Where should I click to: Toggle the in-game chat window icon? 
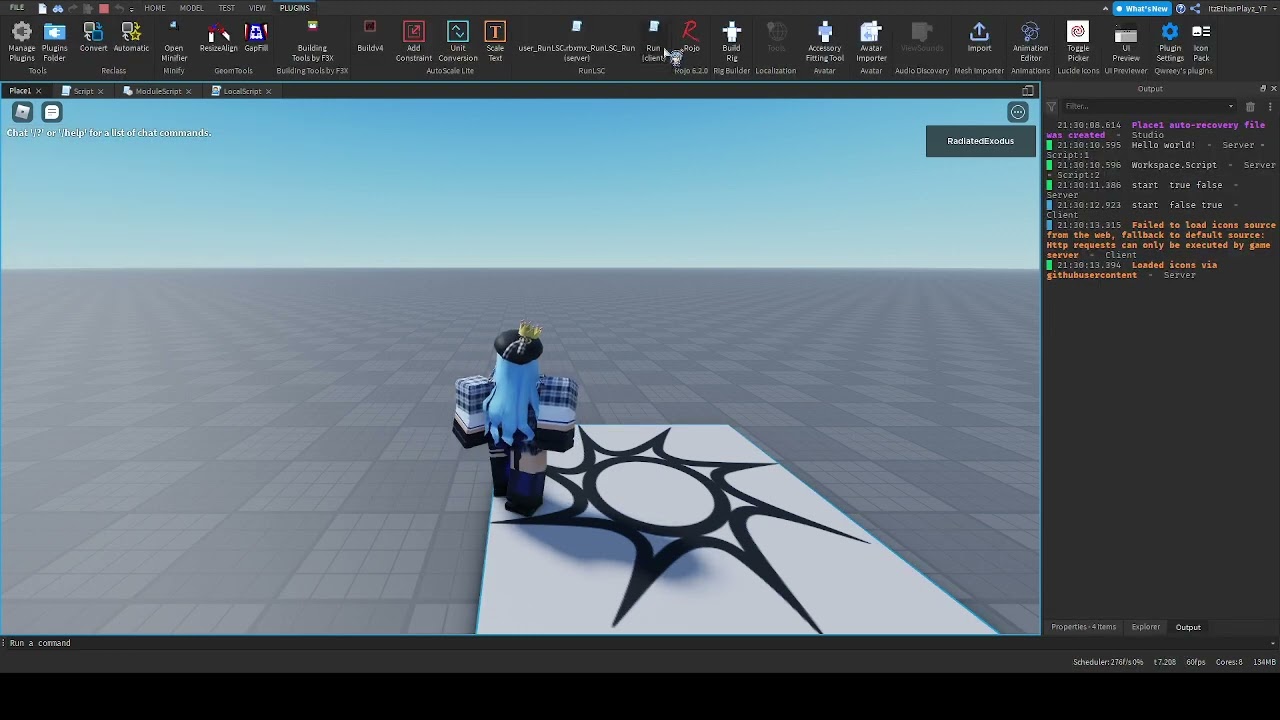(x=52, y=112)
